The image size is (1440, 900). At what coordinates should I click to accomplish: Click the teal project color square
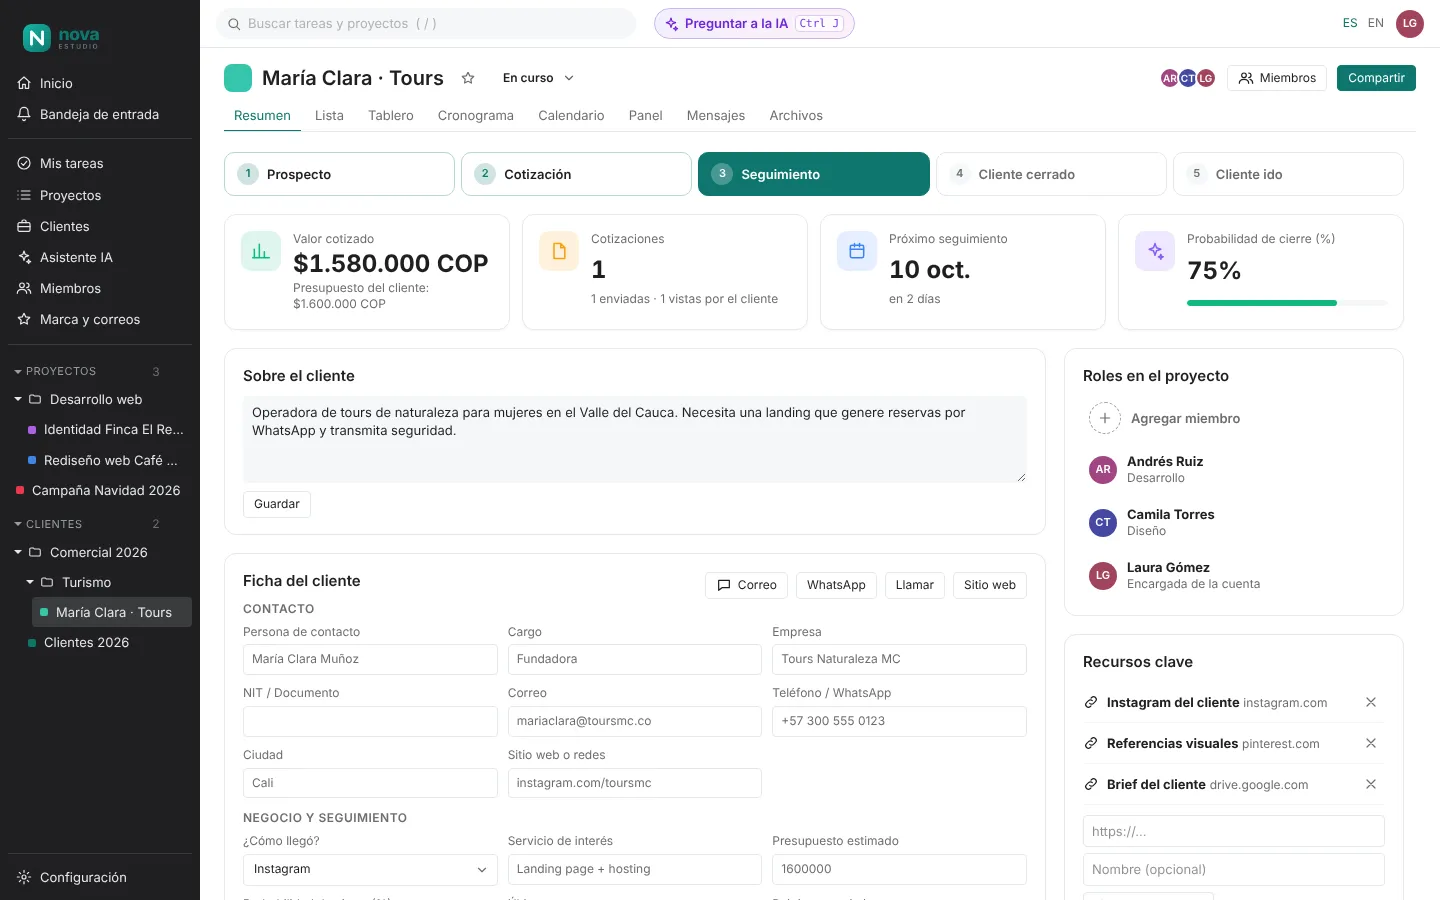pos(238,78)
